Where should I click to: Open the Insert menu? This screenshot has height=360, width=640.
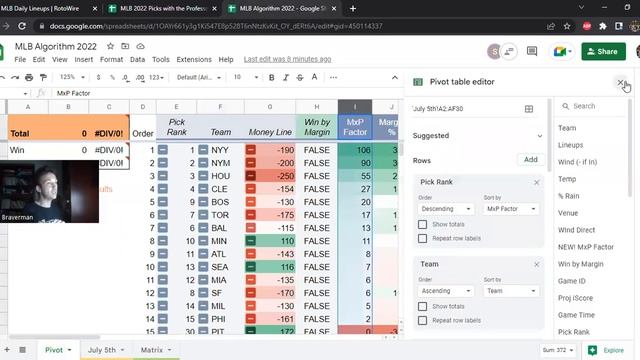(x=84, y=60)
